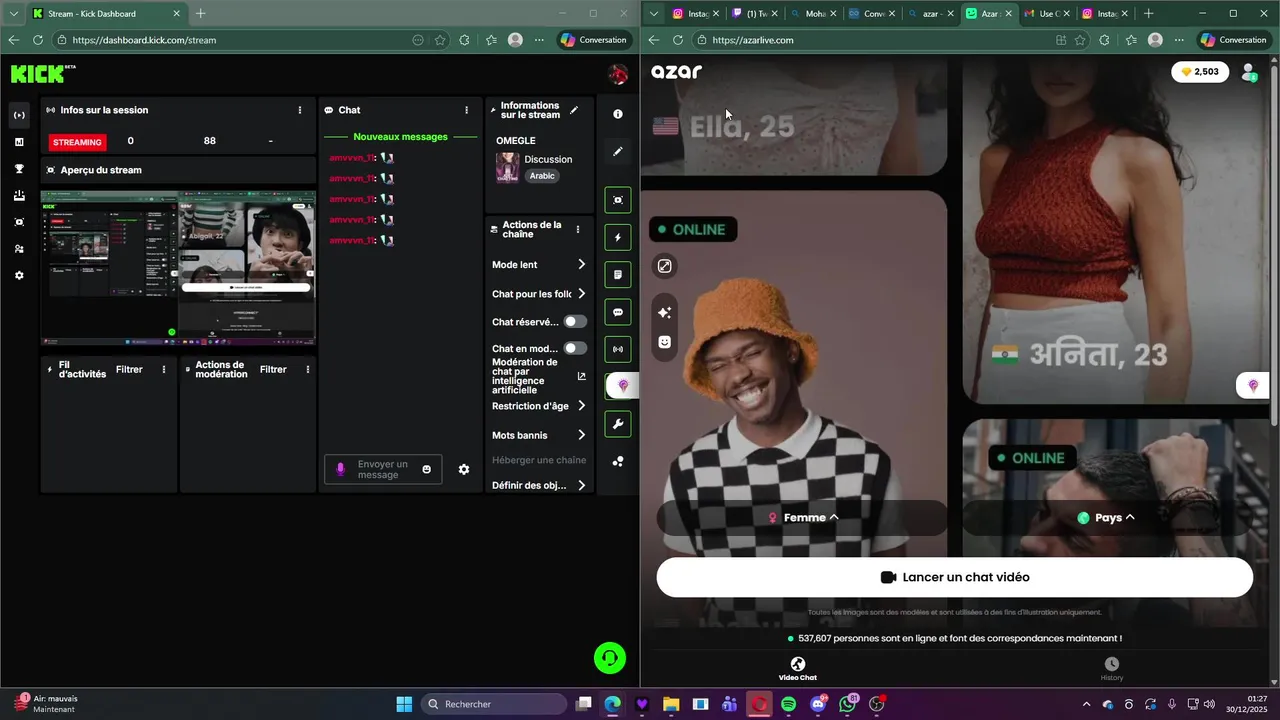Viewport: 1280px width, 720px height.
Task: Open the Azar gems balance 2,503
Action: pos(1199,72)
